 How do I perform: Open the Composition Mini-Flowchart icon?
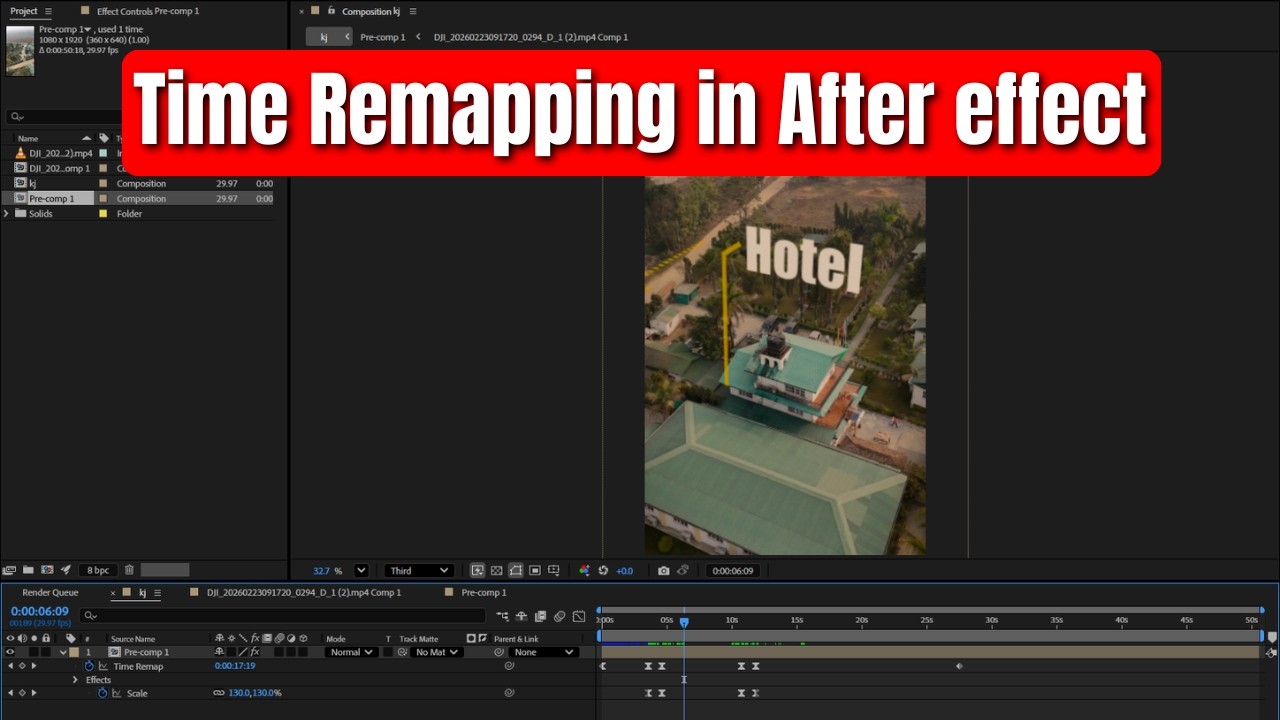pyautogui.click(x=502, y=616)
